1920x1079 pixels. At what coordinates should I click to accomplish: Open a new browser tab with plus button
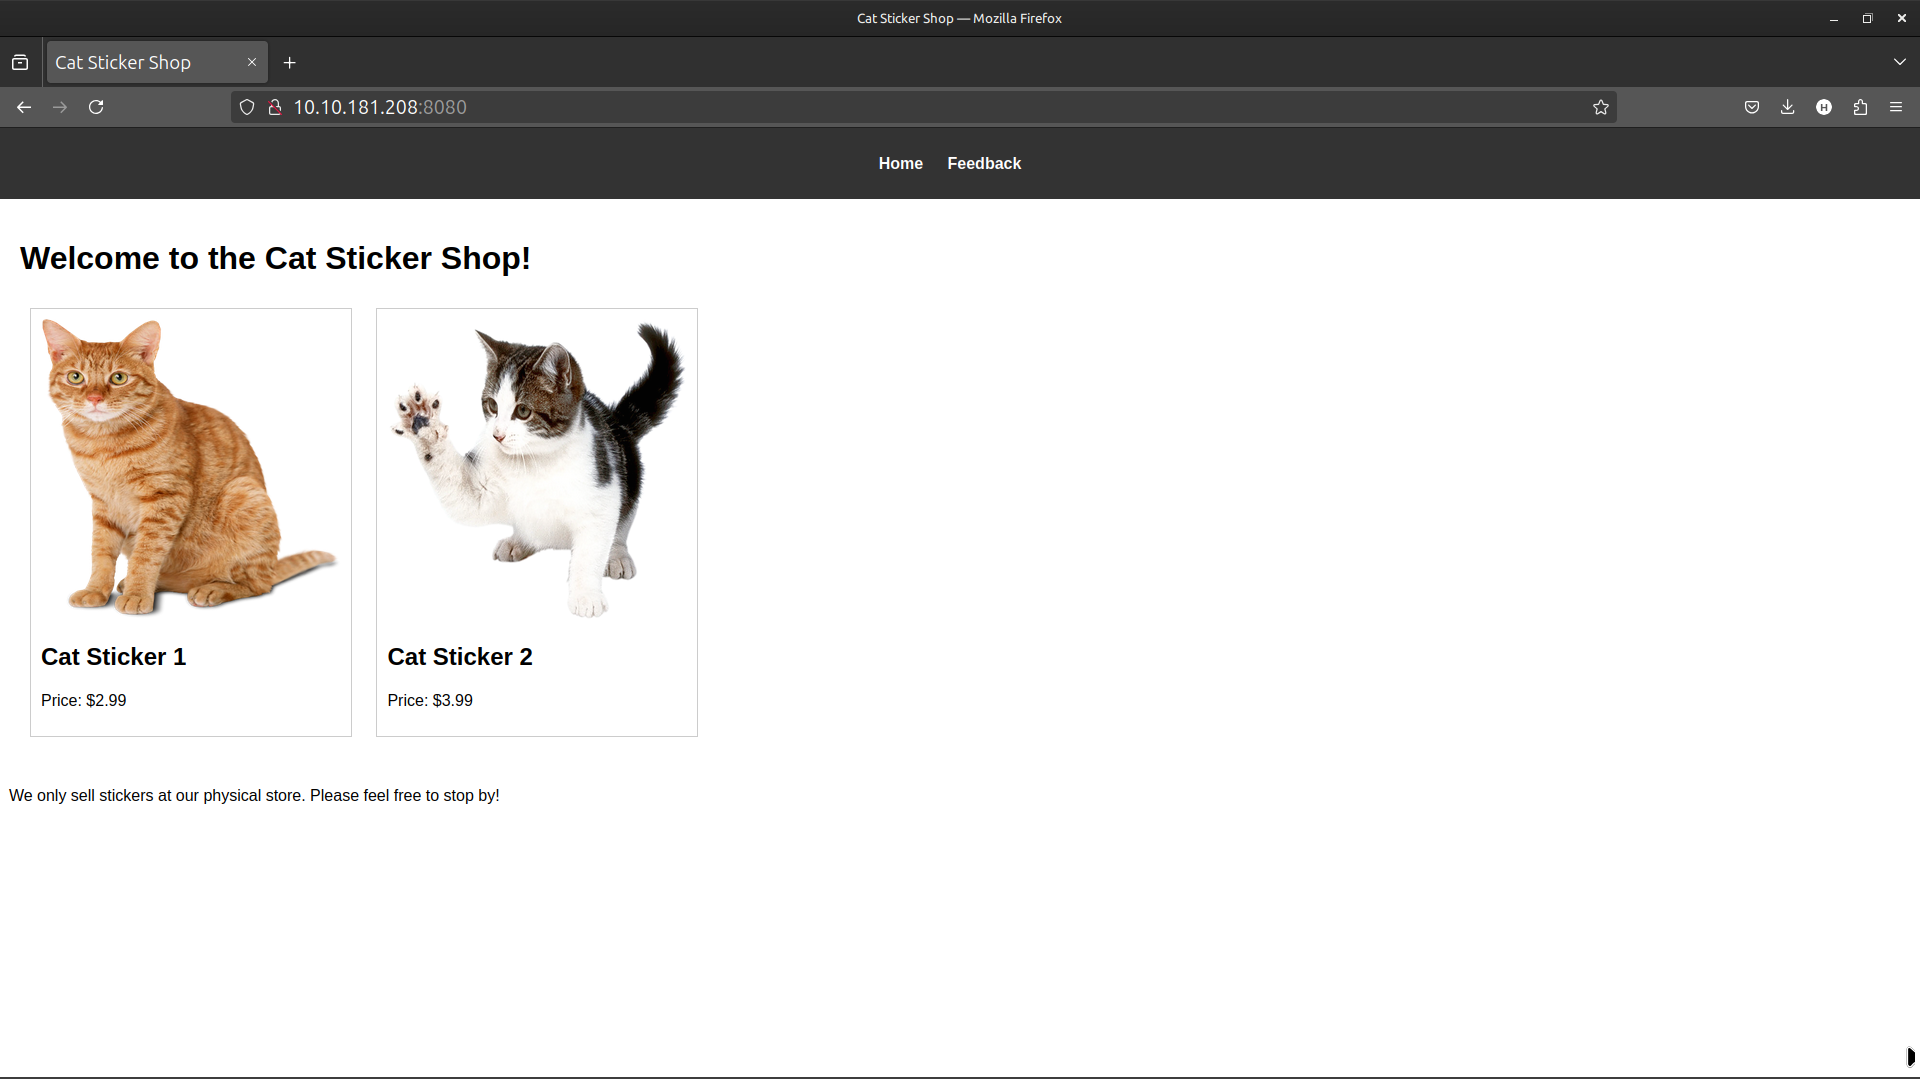[x=290, y=62]
